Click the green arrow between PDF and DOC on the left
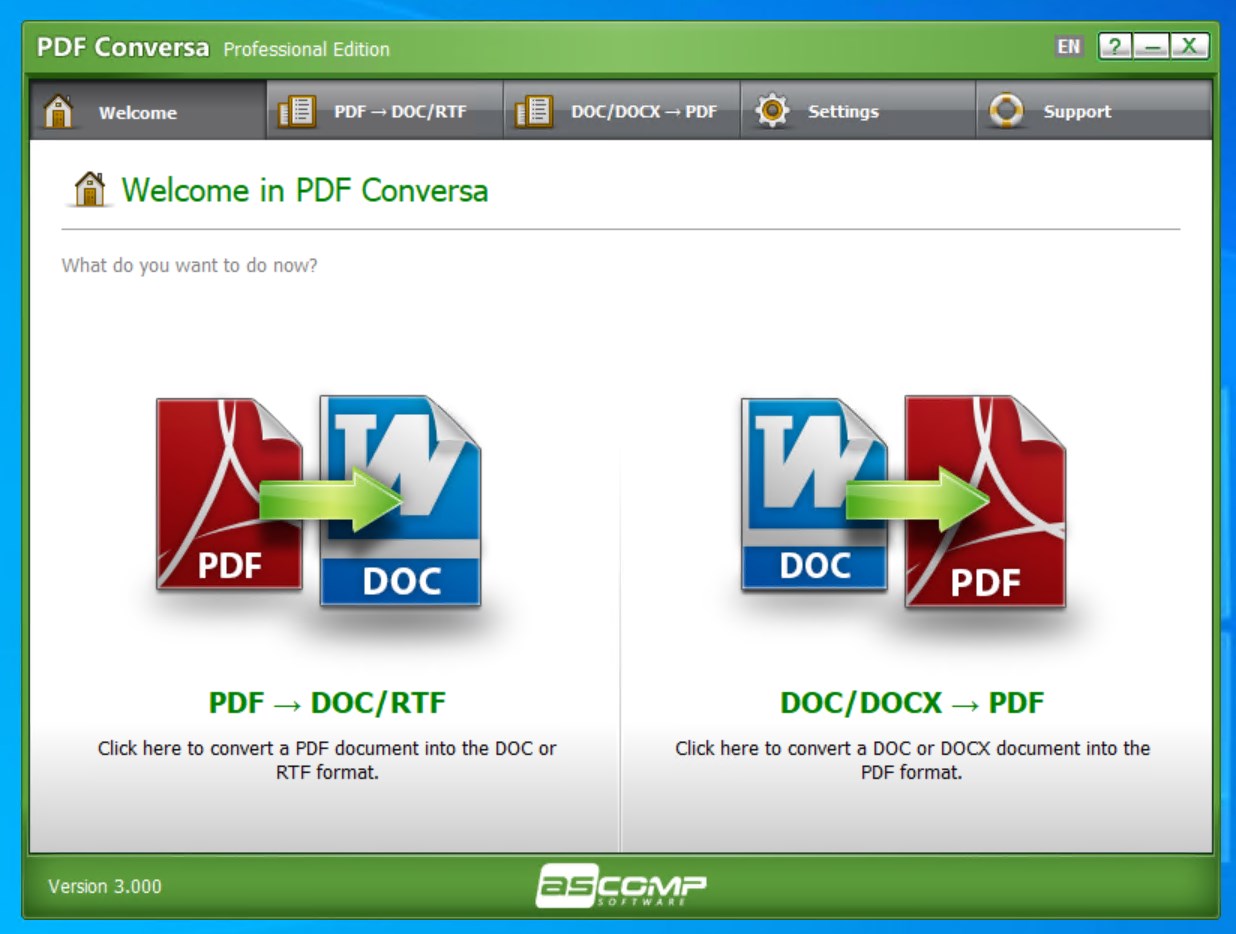Viewport: 1236px width, 934px height. click(x=330, y=495)
